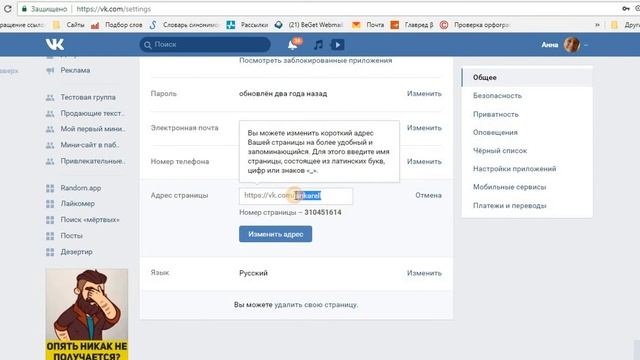
Task: Open the Random.app sidebar app
Action: pos(80,188)
